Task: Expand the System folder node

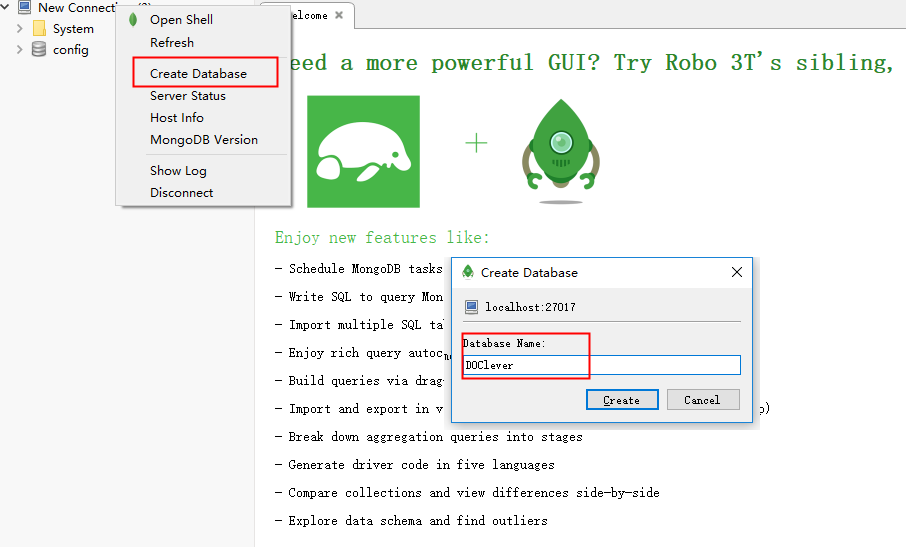Action: pos(20,28)
